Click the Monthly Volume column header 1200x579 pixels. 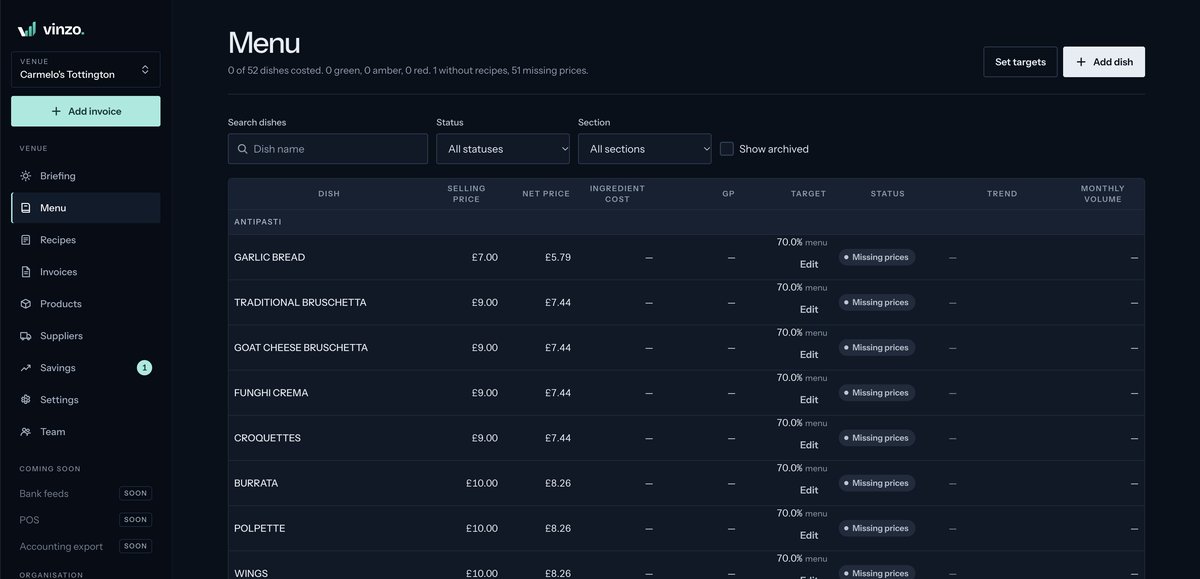coord(1102,194)
